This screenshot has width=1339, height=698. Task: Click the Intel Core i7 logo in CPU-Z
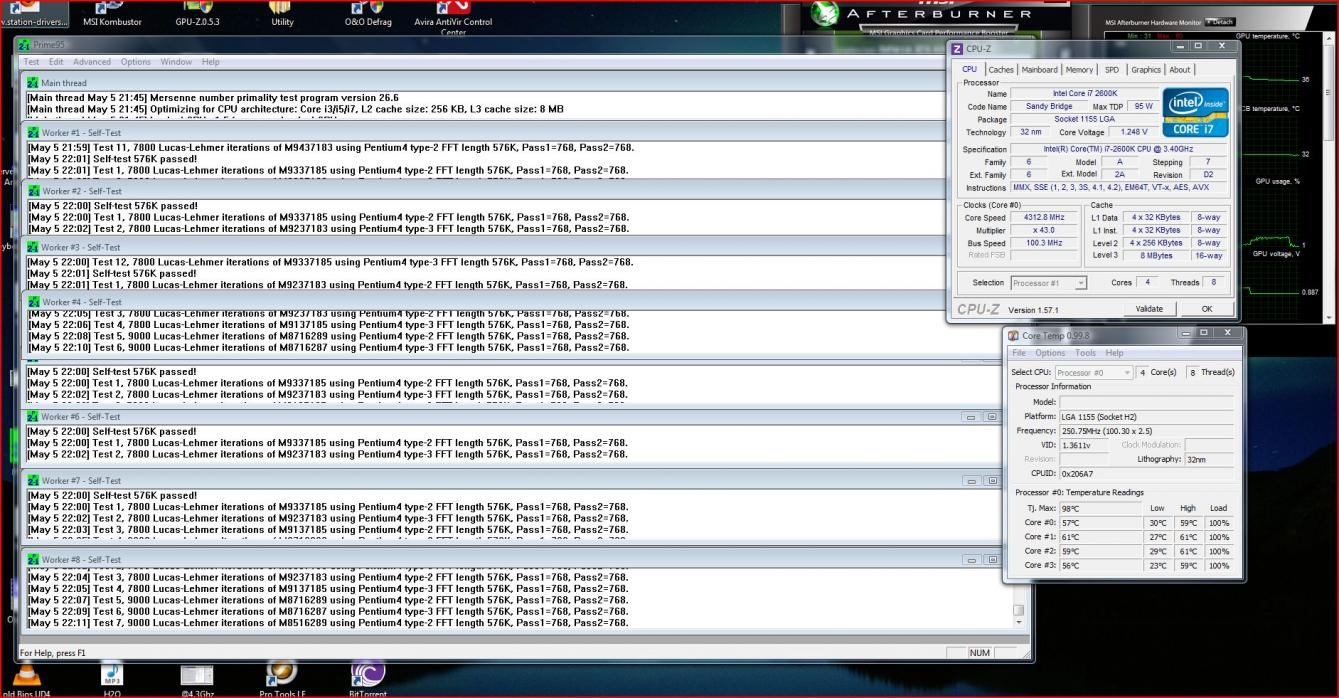pos(1196,113)
